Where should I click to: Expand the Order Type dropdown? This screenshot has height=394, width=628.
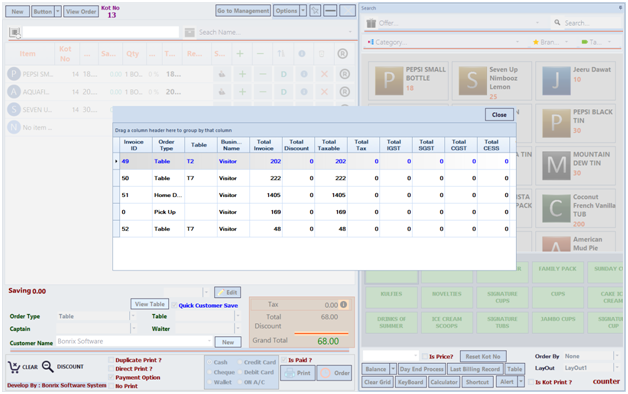(x=133, y=316)
